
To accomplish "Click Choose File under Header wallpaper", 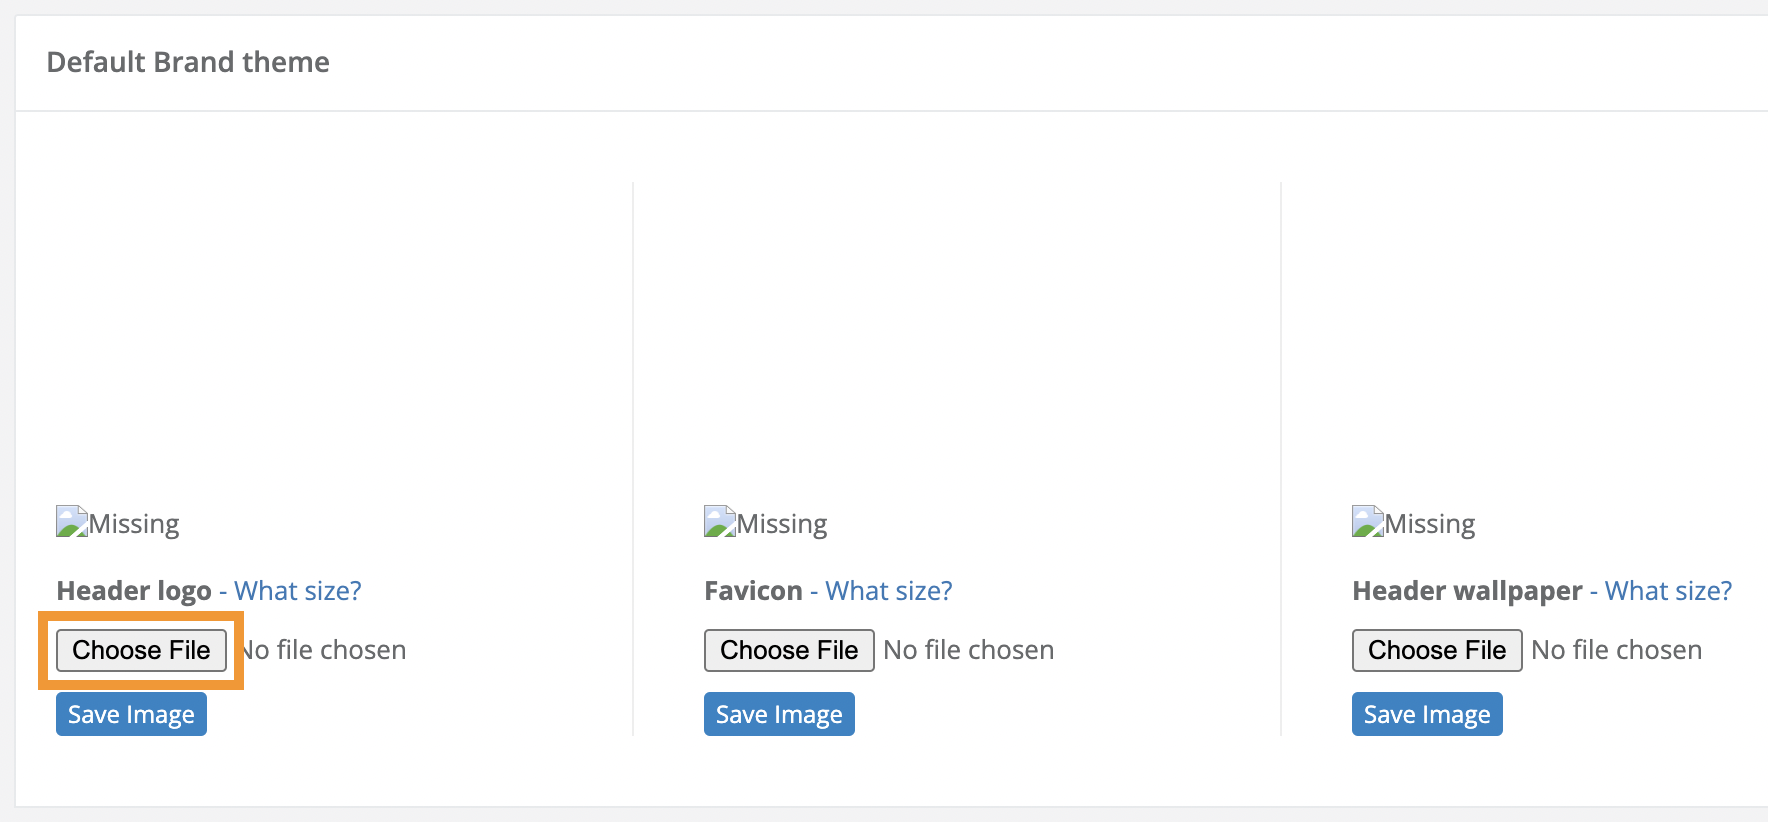I will coord(1437,650).
